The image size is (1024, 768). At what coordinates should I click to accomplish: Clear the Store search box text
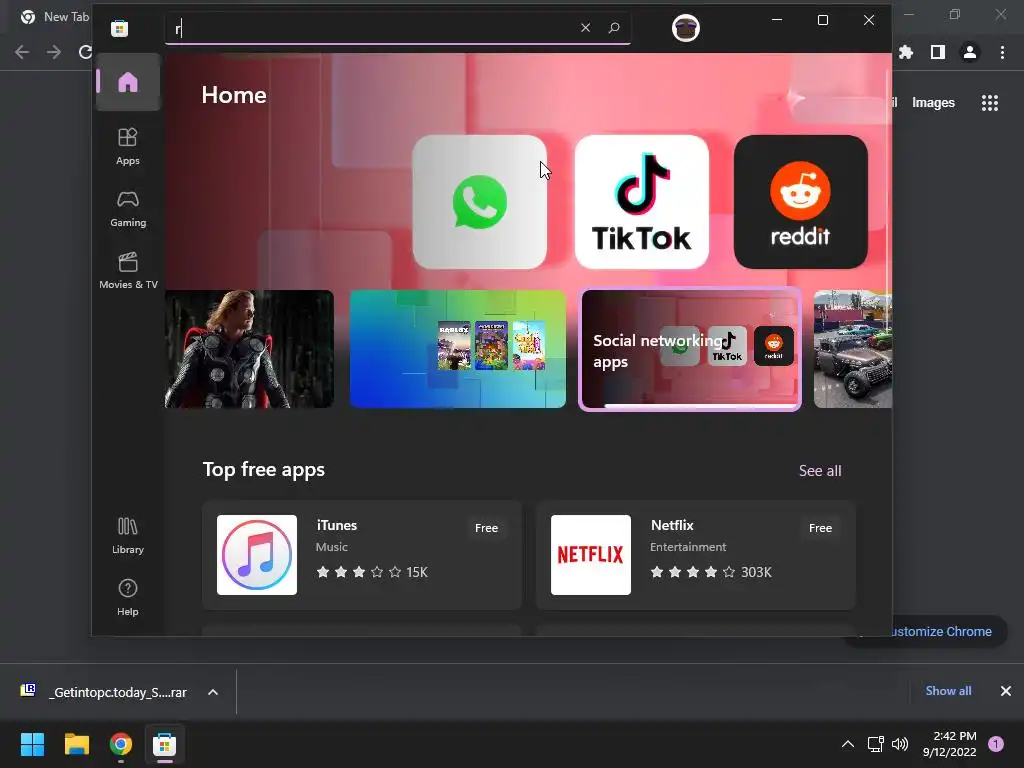click(585, 27)
